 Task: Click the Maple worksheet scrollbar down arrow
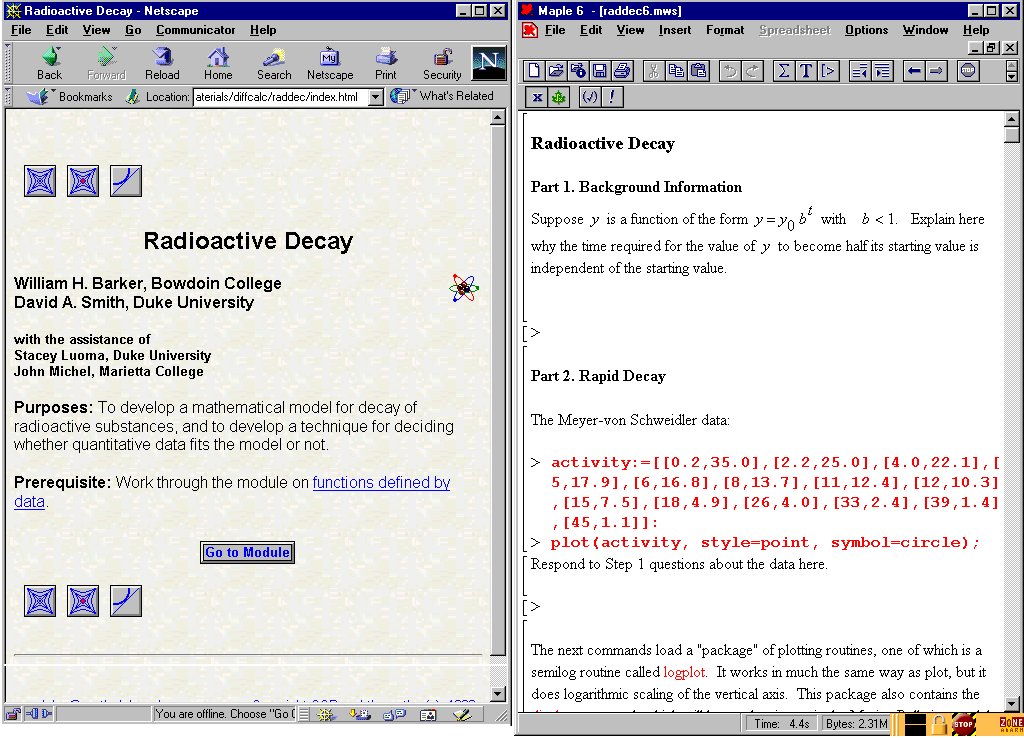point(1011,704)
